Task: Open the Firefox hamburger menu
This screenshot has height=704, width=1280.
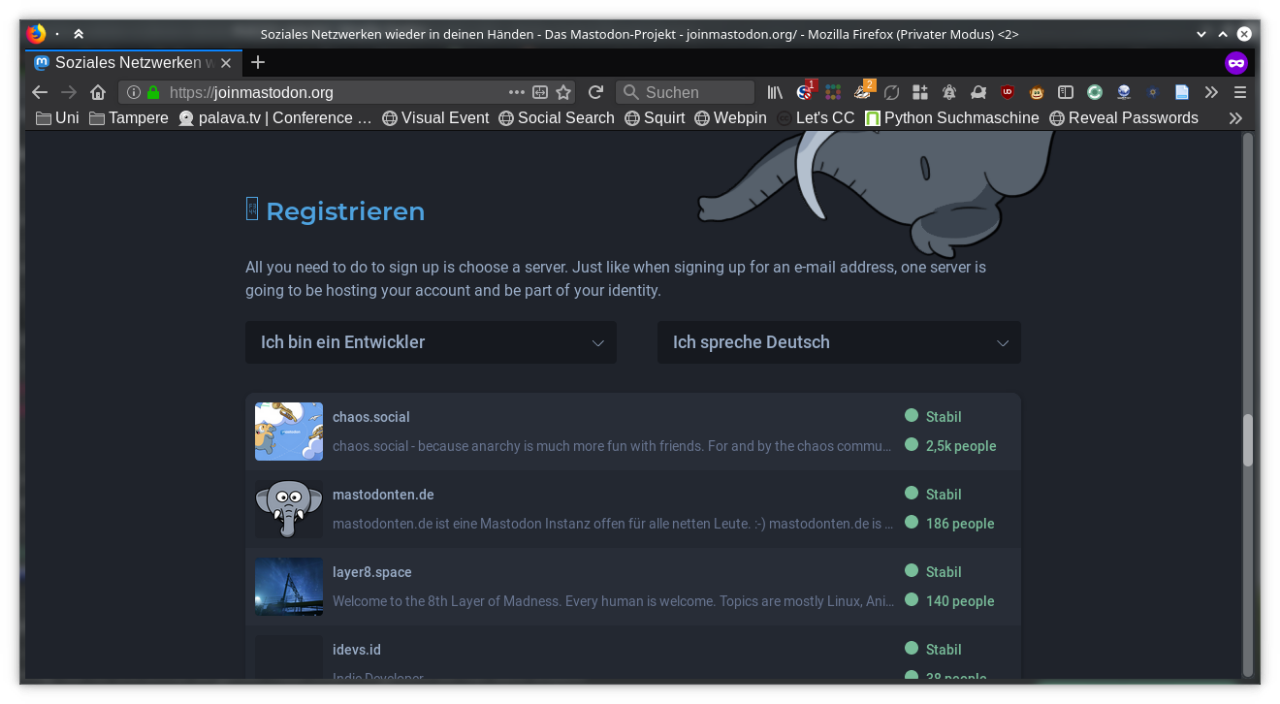Action: [1240, 92]
